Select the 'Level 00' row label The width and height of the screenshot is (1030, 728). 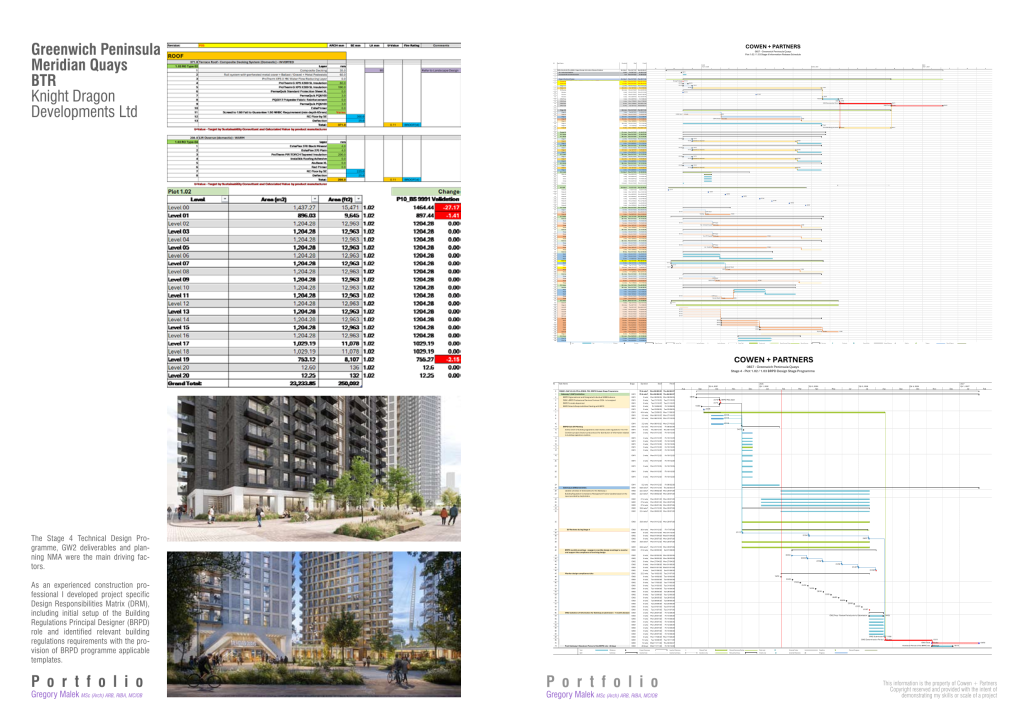tap(179, 208)
